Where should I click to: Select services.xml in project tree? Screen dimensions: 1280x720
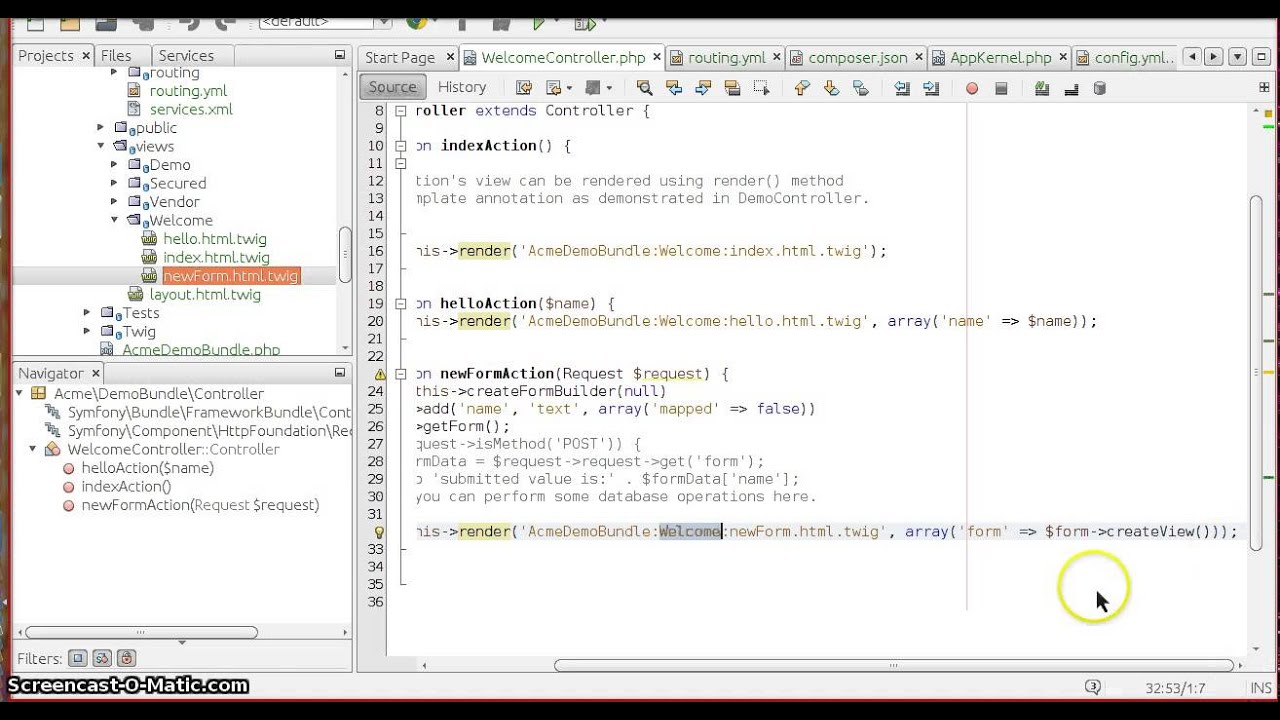[191, 110]
